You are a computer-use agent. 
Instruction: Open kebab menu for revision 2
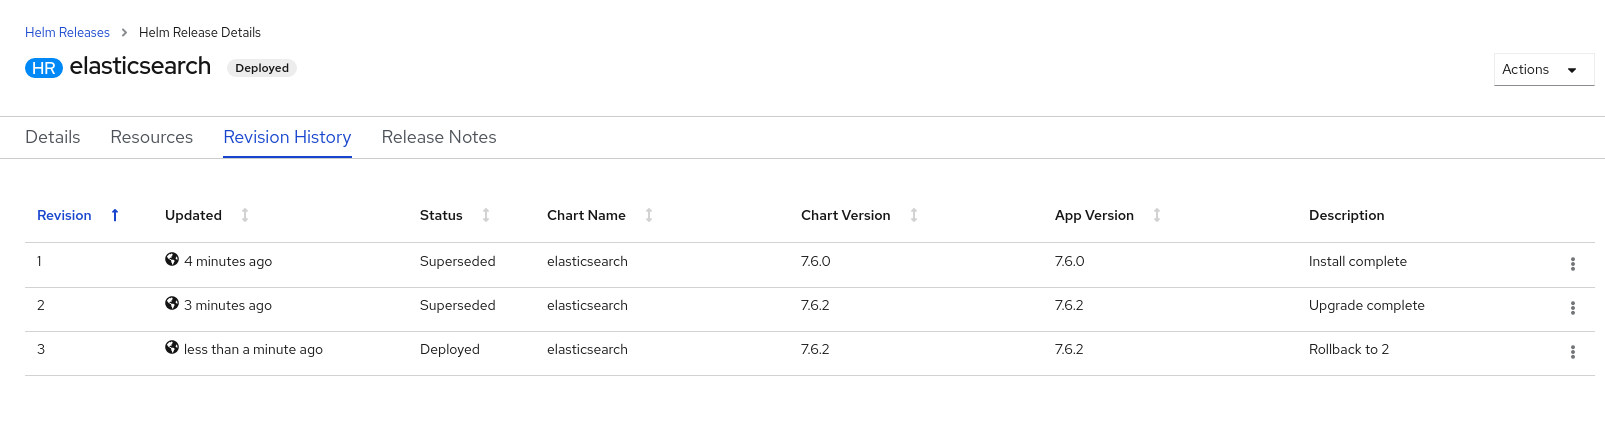(1572, 308)
